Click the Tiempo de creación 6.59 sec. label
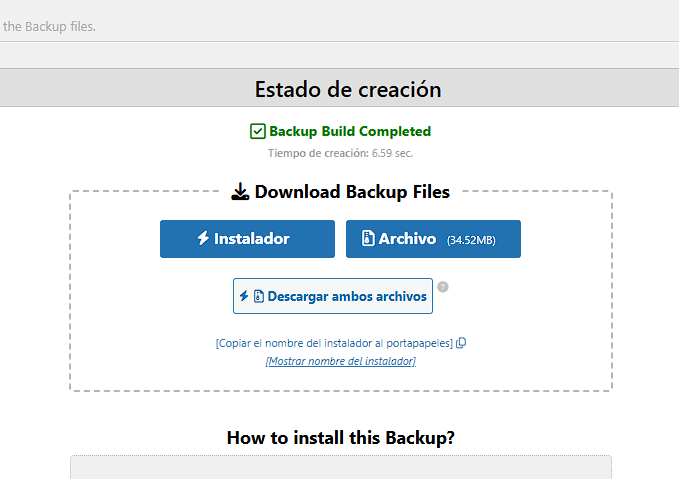Image resolution: width=679 pixels, height=479 pixels. pyautogui.click(x=340, y=153)
